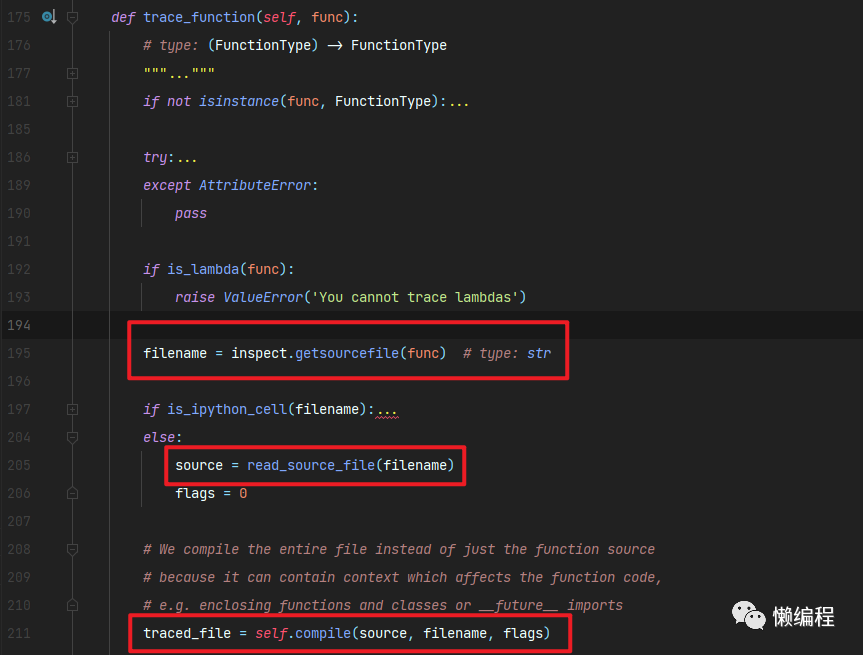Click AttributeError on line 189
Viewport: 863px width, 655px height.
[x=255, y=185]
